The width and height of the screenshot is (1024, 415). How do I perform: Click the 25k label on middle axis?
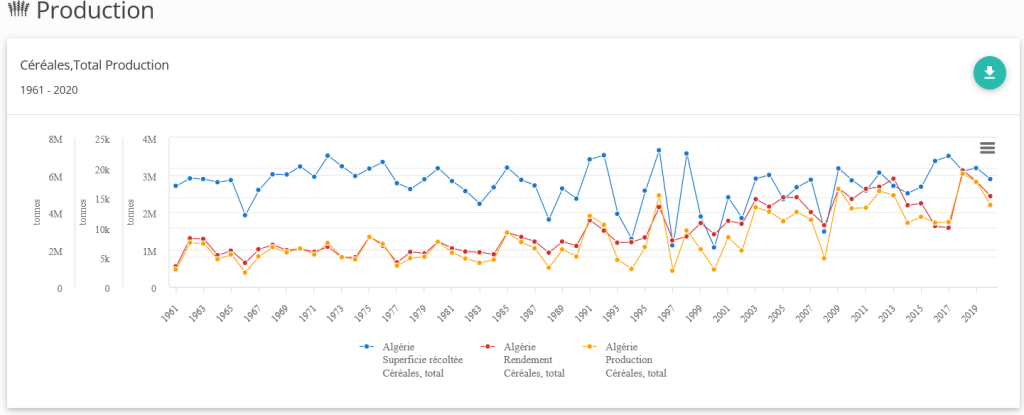pos(102,139)
